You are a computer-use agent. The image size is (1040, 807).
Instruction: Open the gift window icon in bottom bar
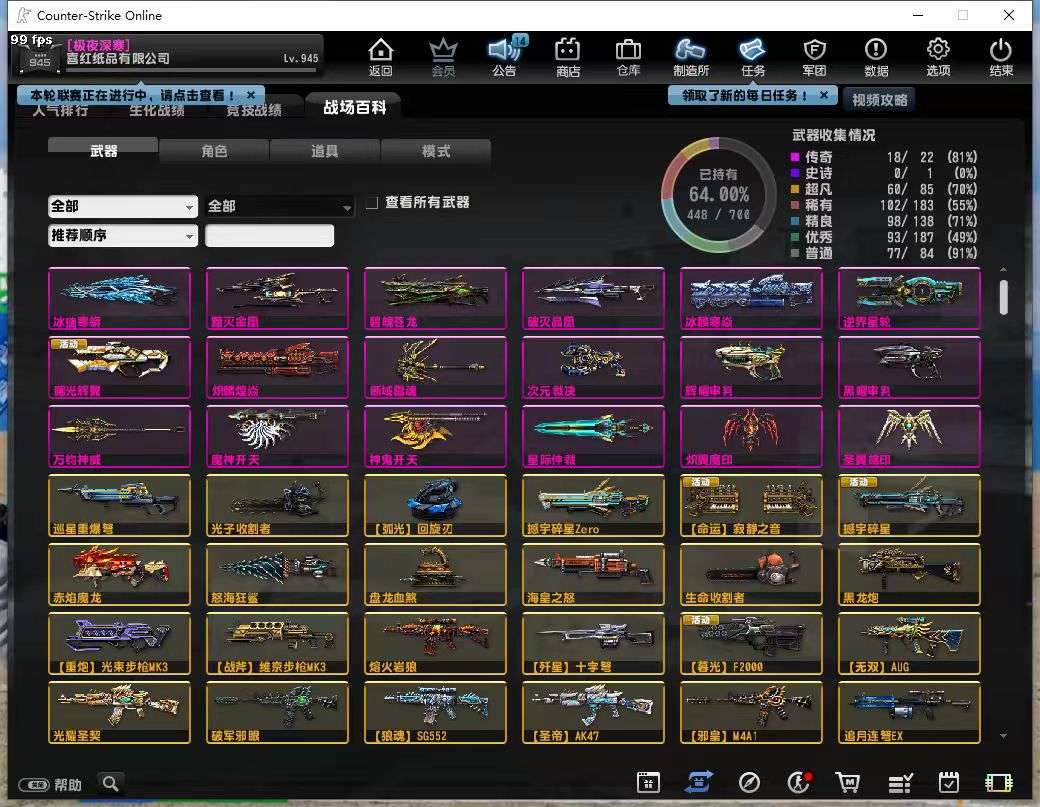[x=648, y=782]
